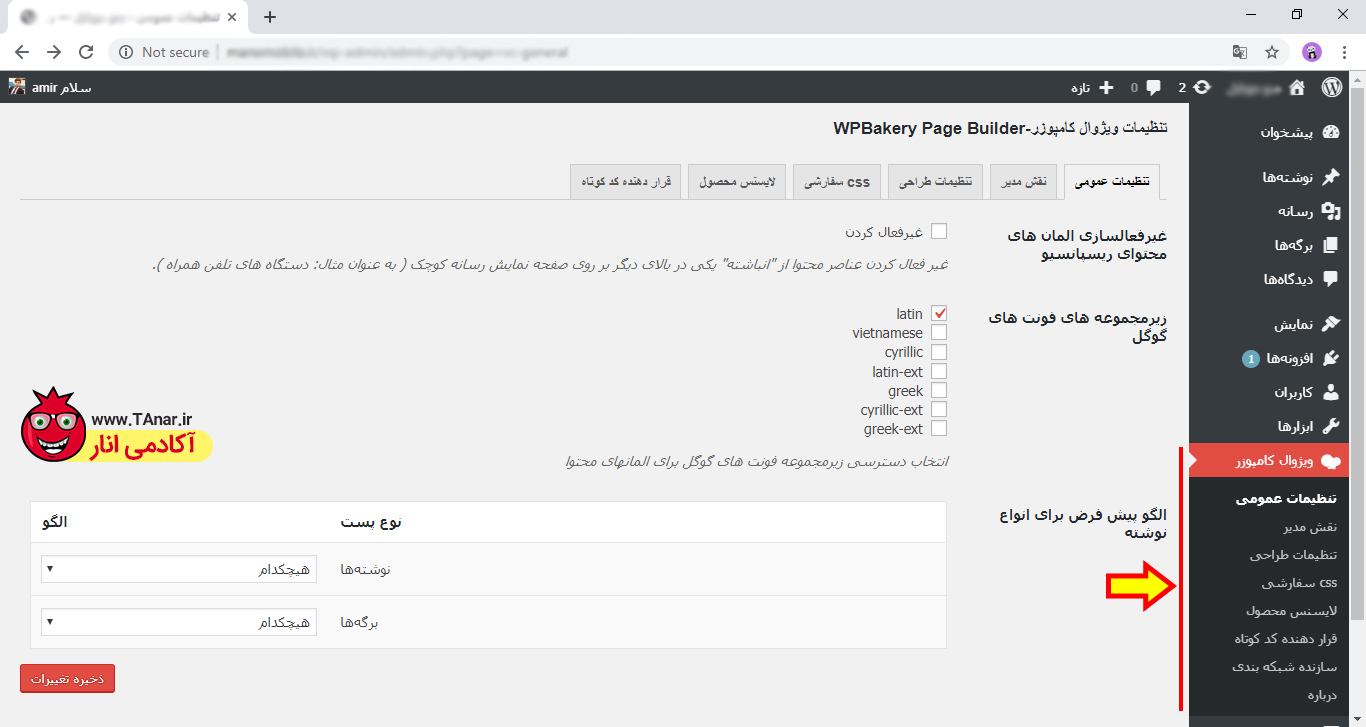
Task: Tick the greek-ext font subset checkbox
Action: [939, 429]
